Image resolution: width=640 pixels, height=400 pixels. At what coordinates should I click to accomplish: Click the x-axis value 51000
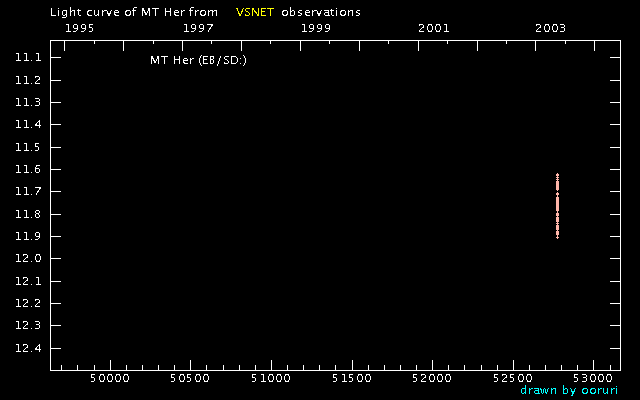(271, 378)
